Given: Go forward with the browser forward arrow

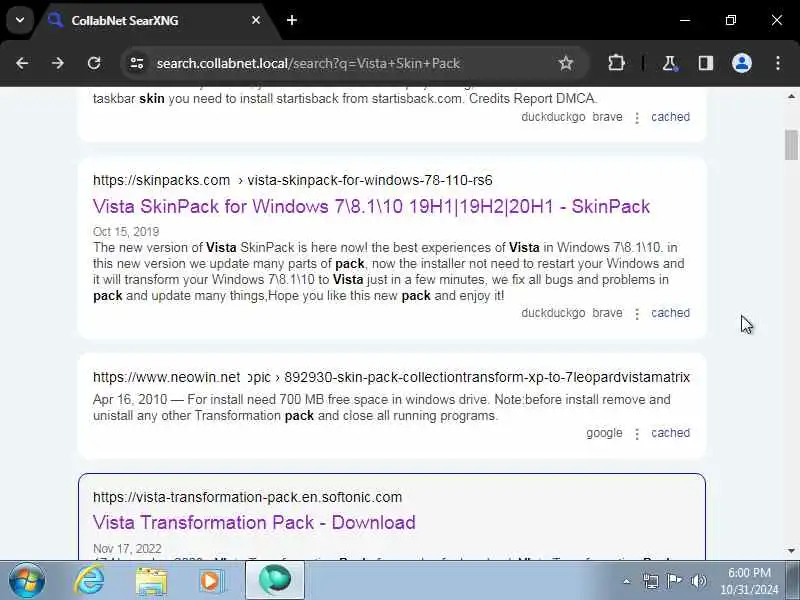Looking at the screenshot, I should click(58, 63).
